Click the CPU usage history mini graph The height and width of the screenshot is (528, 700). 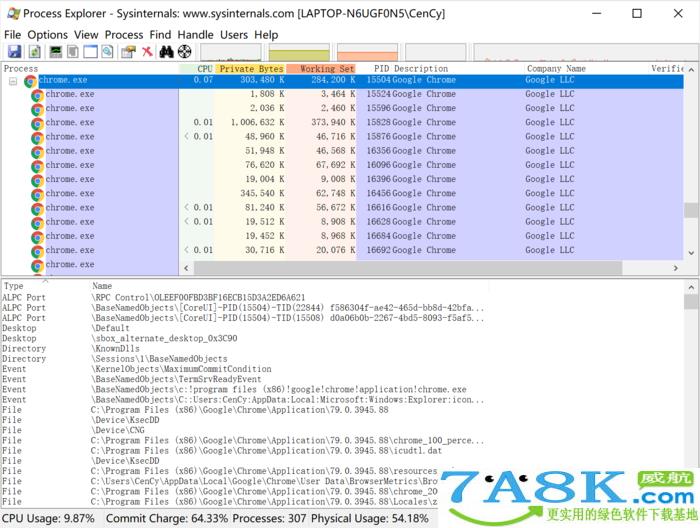[x=231, y=52]
